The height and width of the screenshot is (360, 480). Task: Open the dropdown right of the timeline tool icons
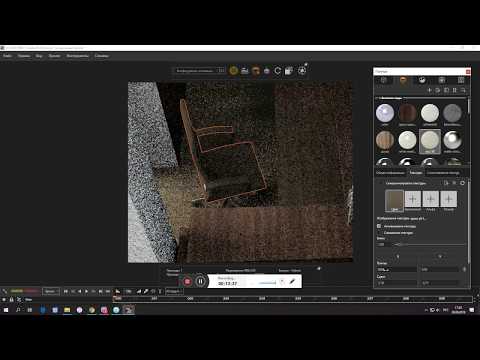coord(174,291)
